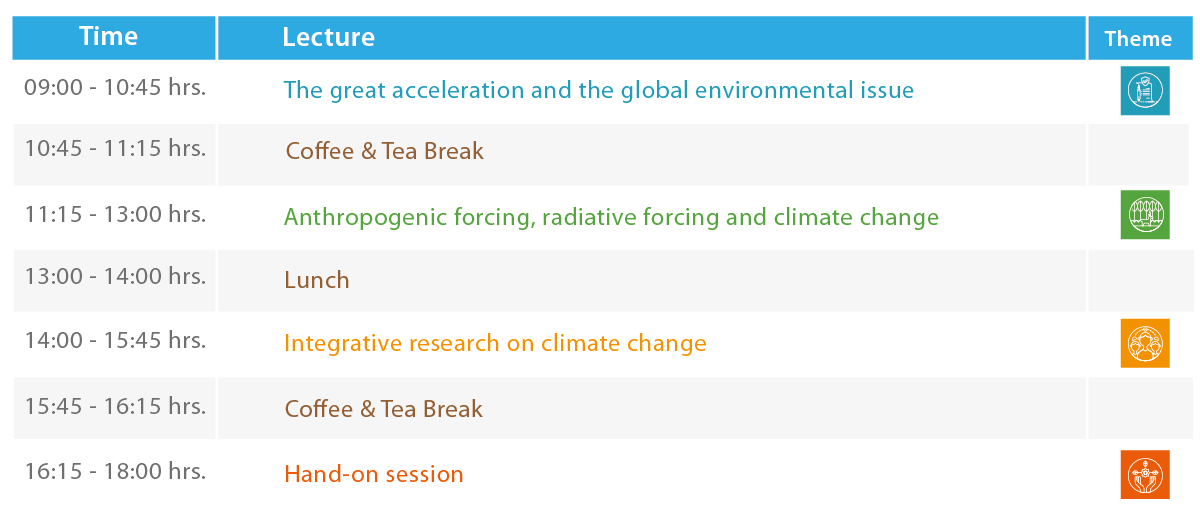Select the 09:00 - 10:45 hrs. time cell
Viewport: 1200px width, 505px height.
115,87
